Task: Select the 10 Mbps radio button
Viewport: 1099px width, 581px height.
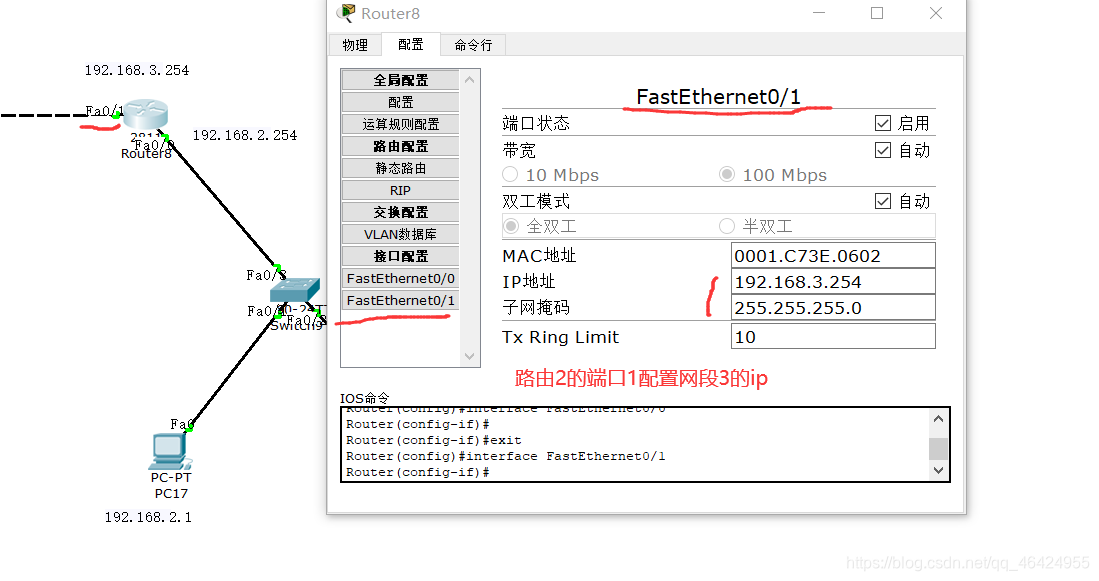Action: pos(510,174)
